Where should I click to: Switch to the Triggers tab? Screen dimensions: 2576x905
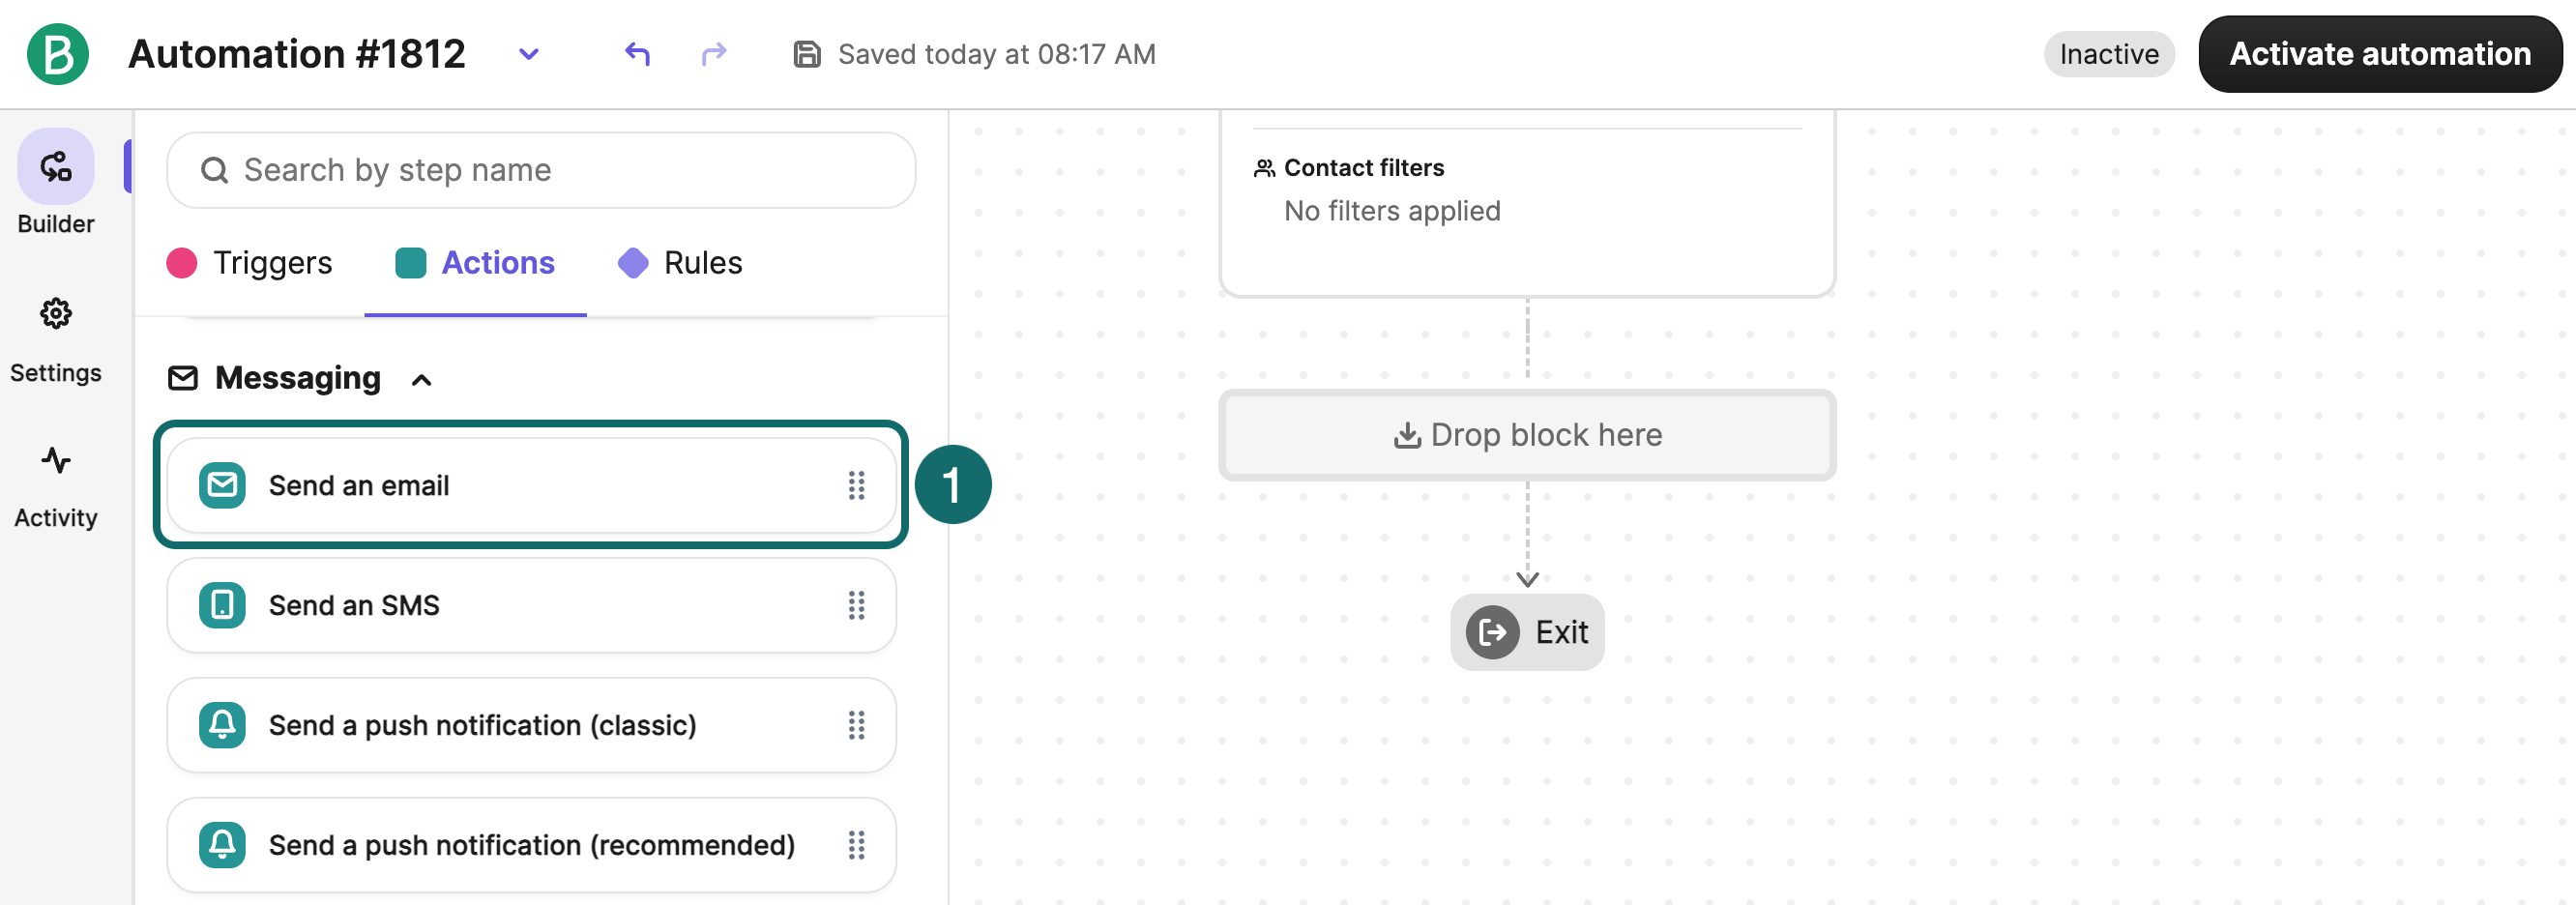click(x=249, y=263)
